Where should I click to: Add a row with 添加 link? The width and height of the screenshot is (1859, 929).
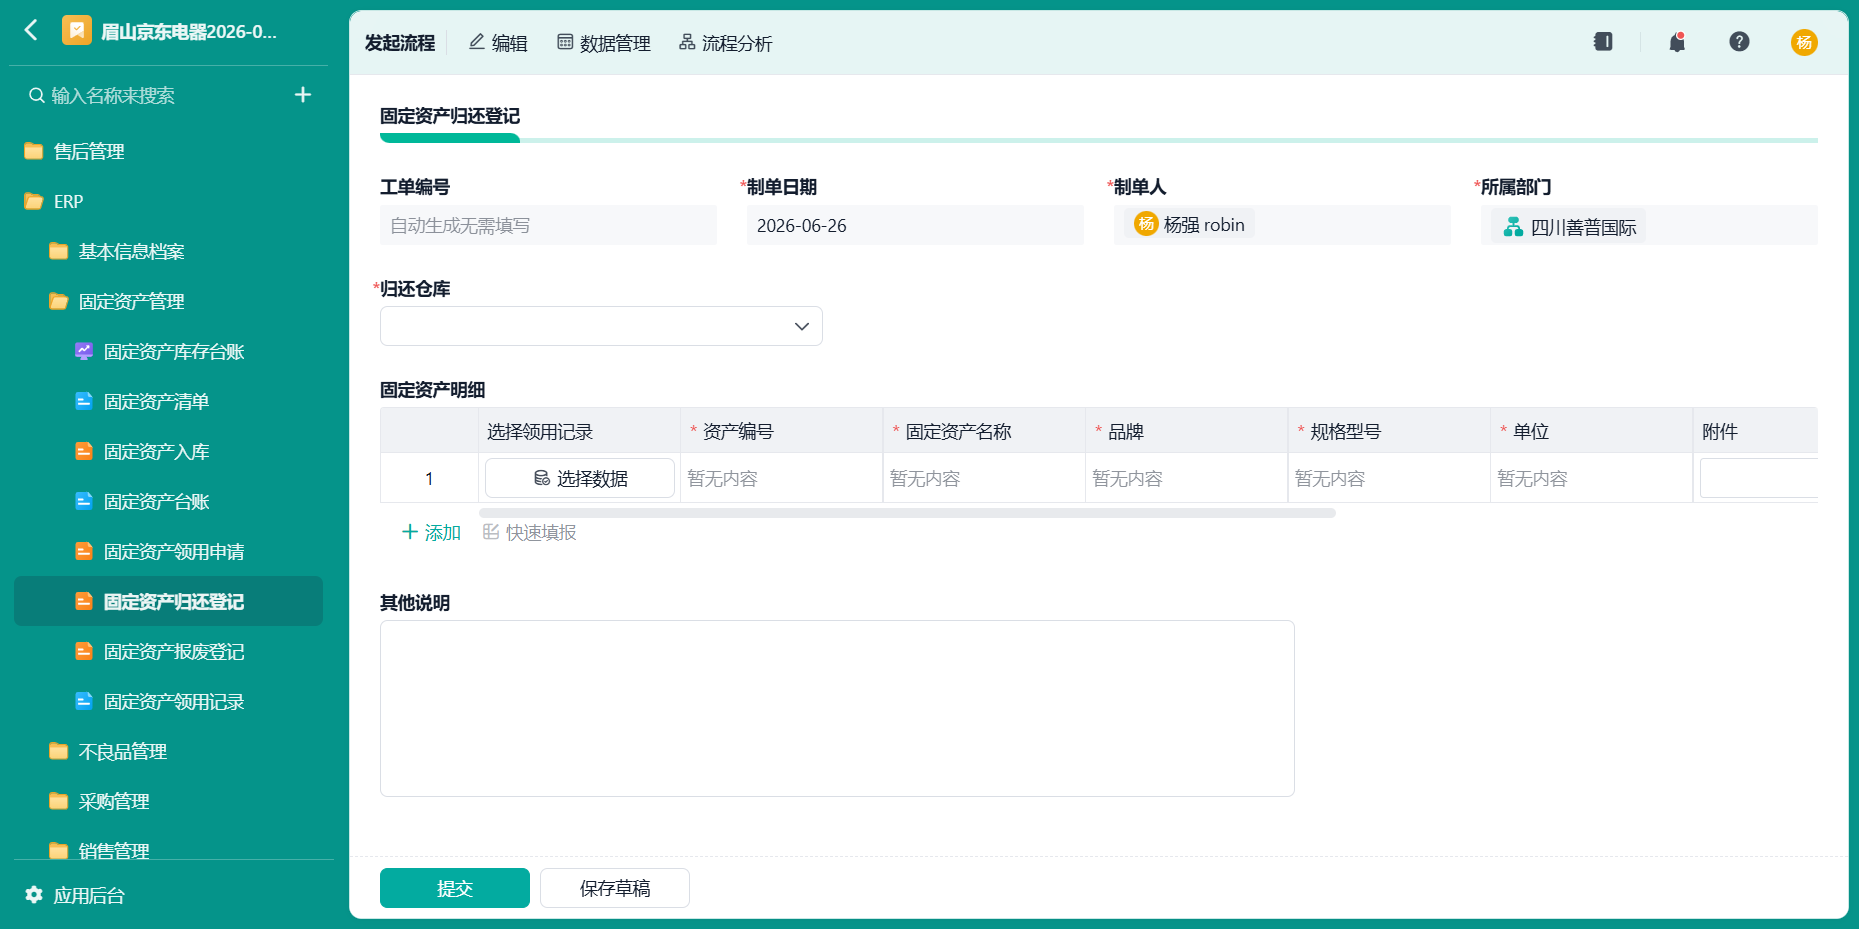point(431,532)
